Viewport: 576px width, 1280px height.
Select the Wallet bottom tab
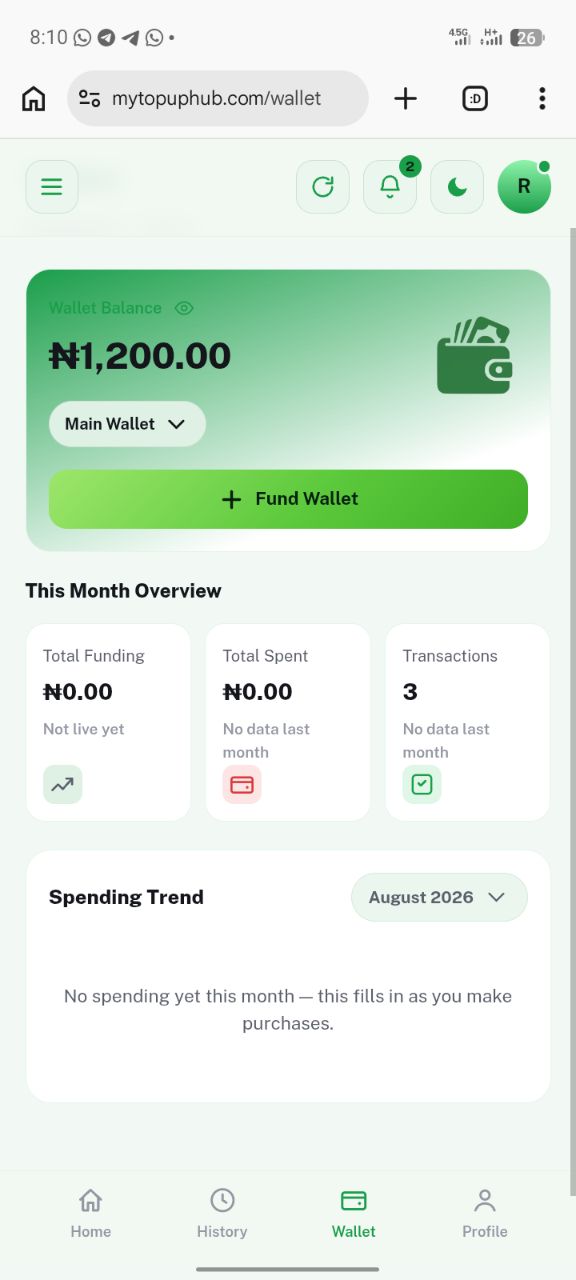point(354,1214)
